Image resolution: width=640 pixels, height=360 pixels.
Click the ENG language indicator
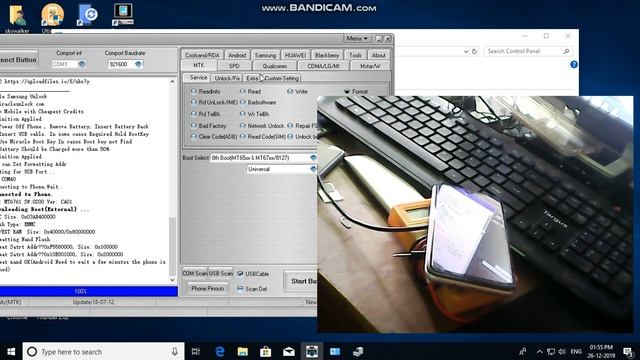click(x=576, y=351)
